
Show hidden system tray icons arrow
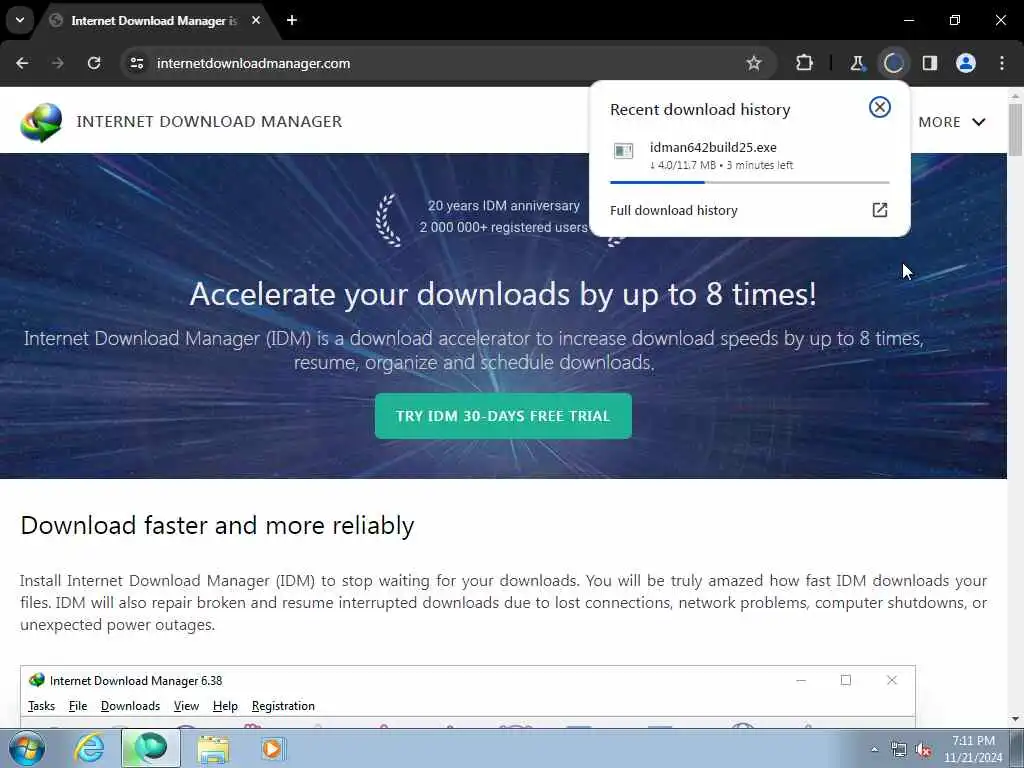click(x=874, y=750)
